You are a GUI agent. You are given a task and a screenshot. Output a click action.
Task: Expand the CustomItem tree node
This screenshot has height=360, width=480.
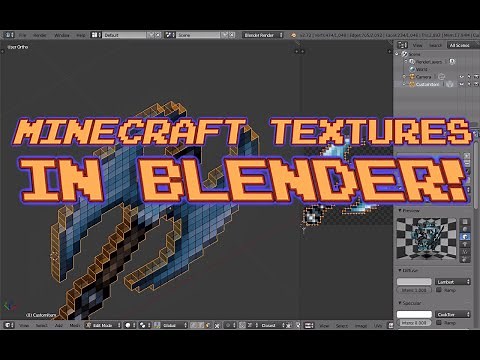point(404,84)
